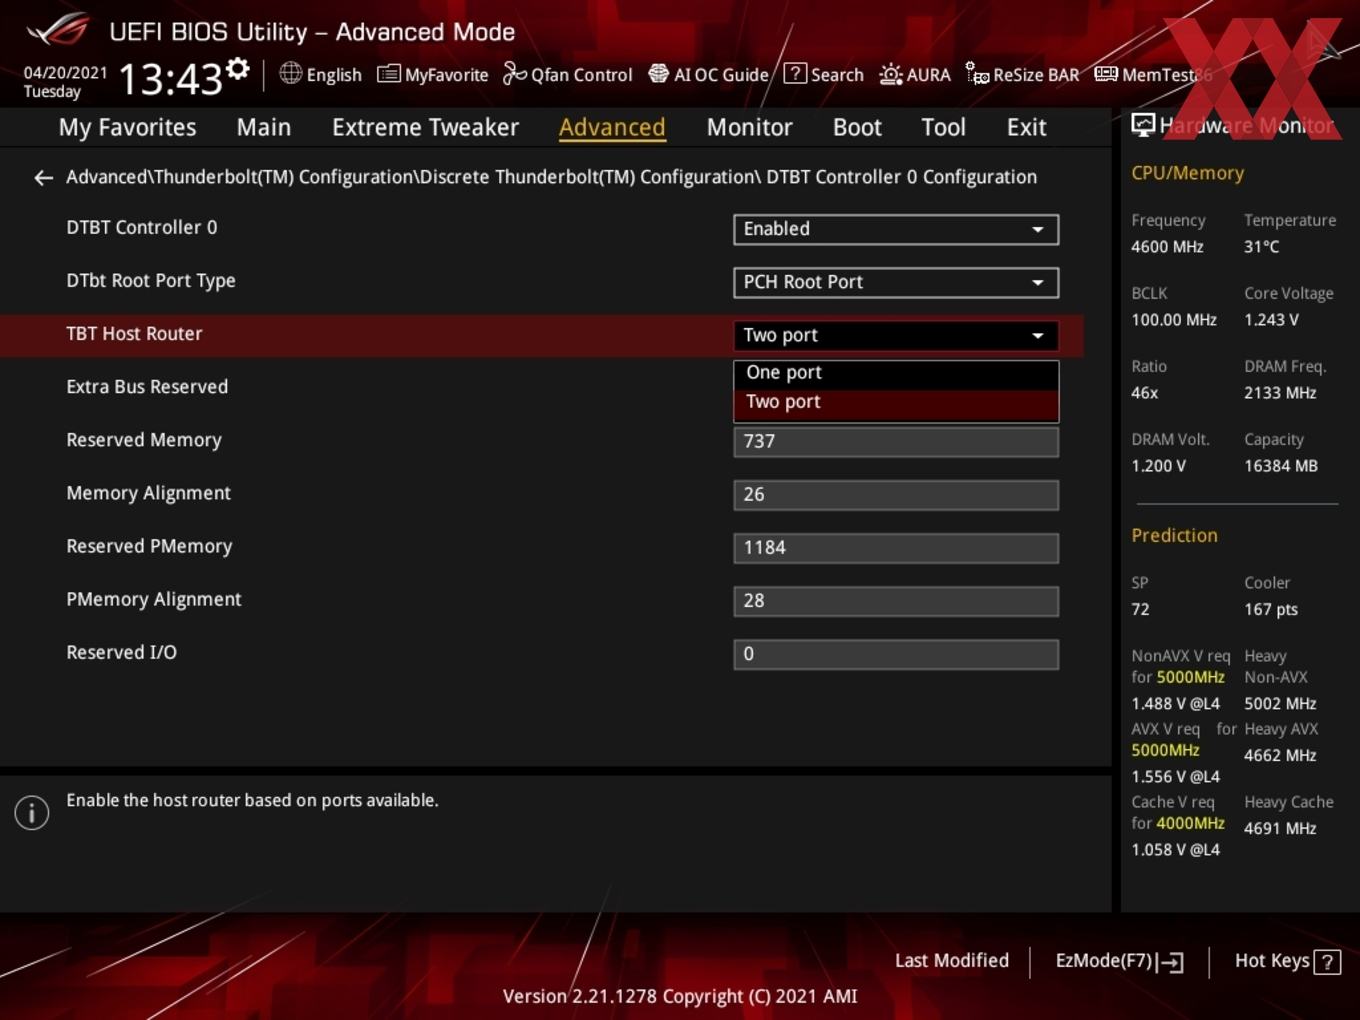Open MyFavorite list icon

(x=389, y=74)
